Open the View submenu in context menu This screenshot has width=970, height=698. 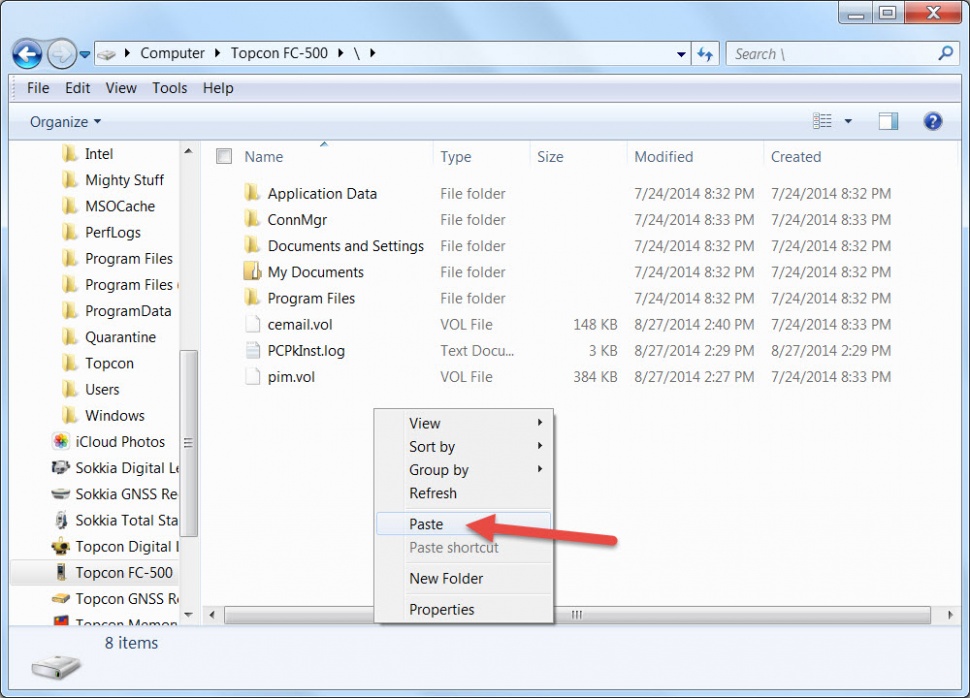(x=463, y=423)
